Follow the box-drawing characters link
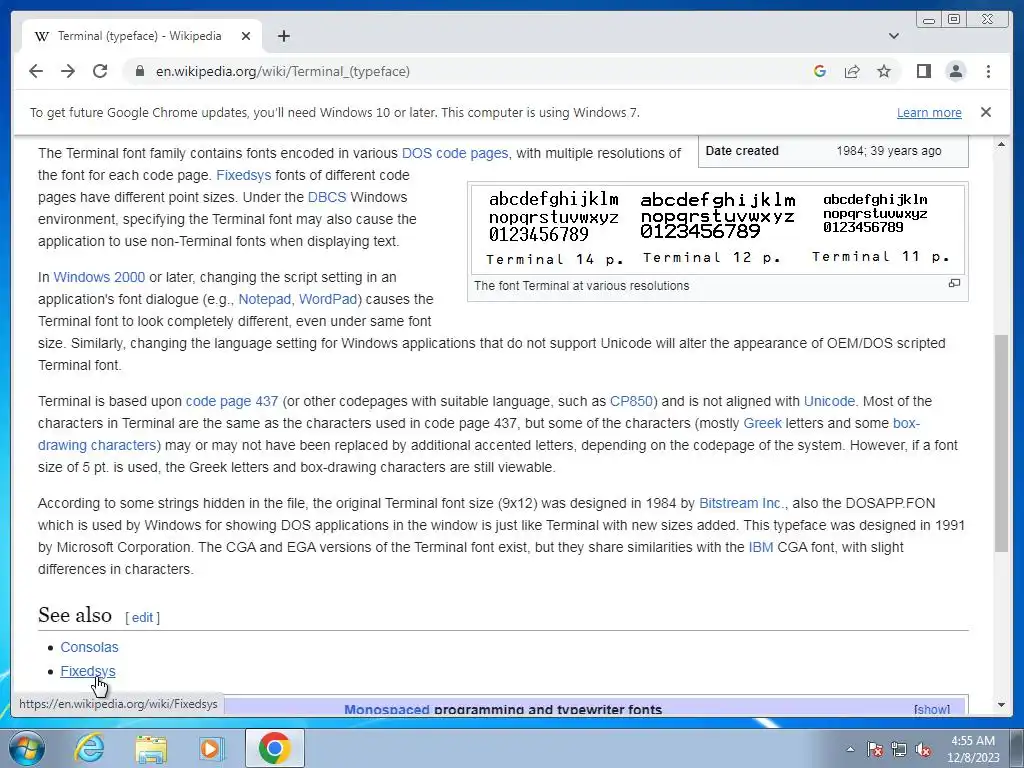 (x=99, y=445)
